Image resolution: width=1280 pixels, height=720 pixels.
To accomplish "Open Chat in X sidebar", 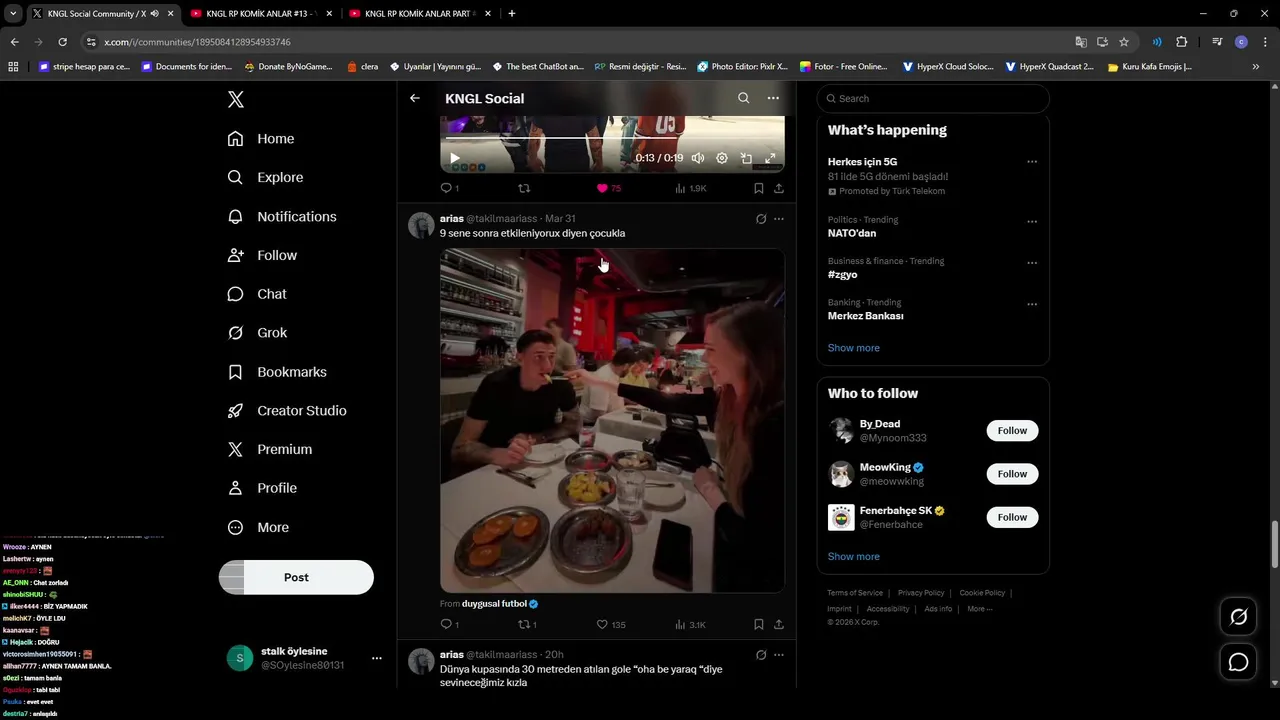I will pyautogui.click(x=257, y=294).
